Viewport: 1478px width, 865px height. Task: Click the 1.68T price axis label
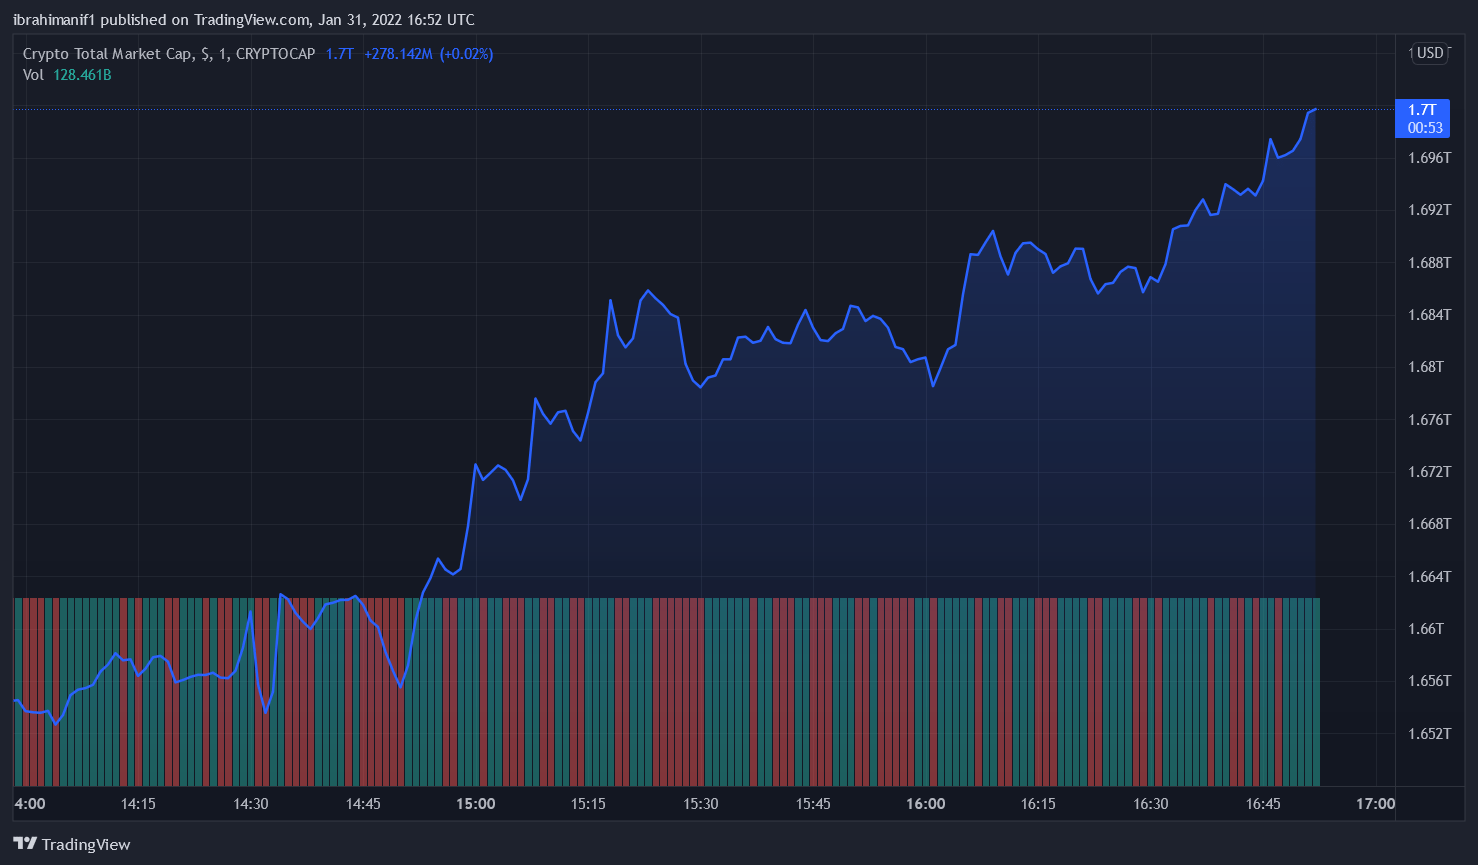(x=1426, y=367)
